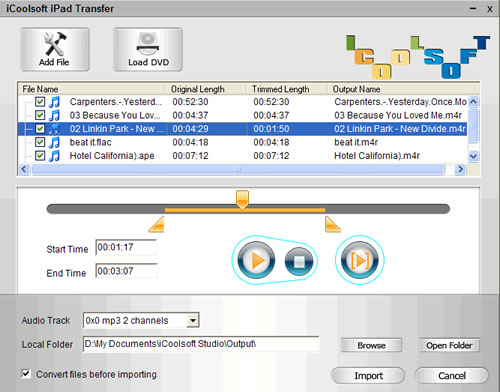Click the music note icon for Hotel California
The image size is (500, 392).
coord(54,156)
